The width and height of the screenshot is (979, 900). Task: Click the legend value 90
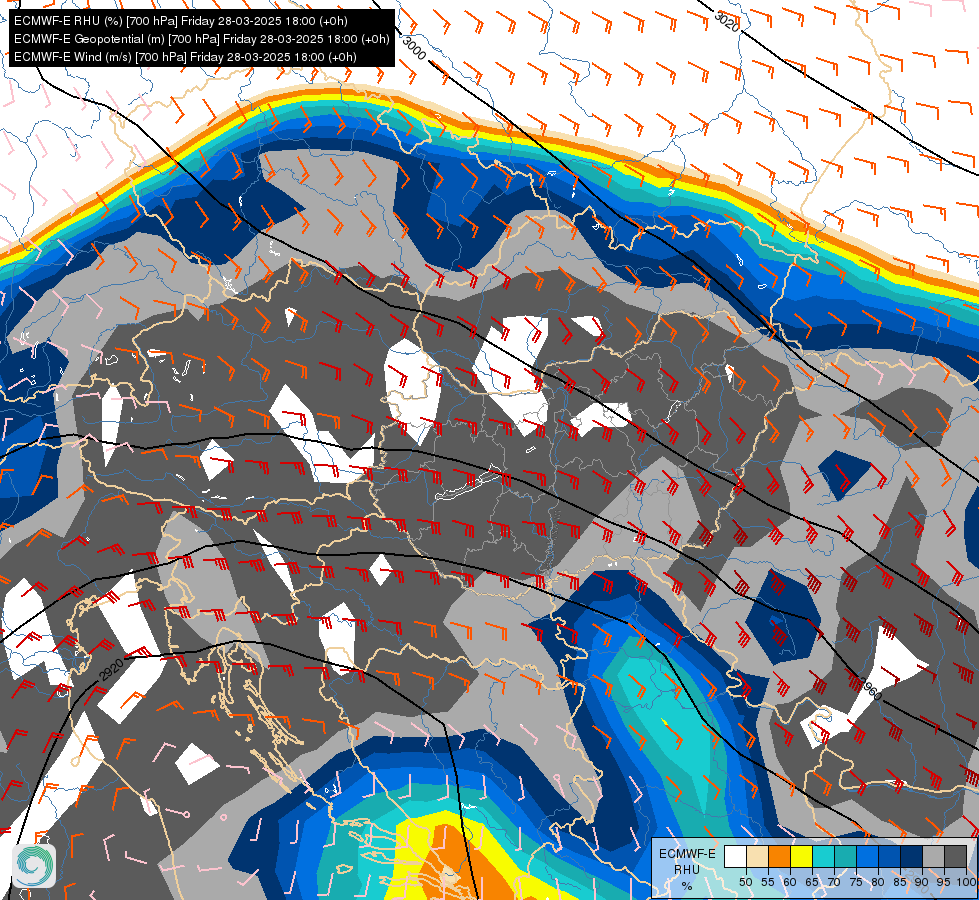click(x=922, y=882)
